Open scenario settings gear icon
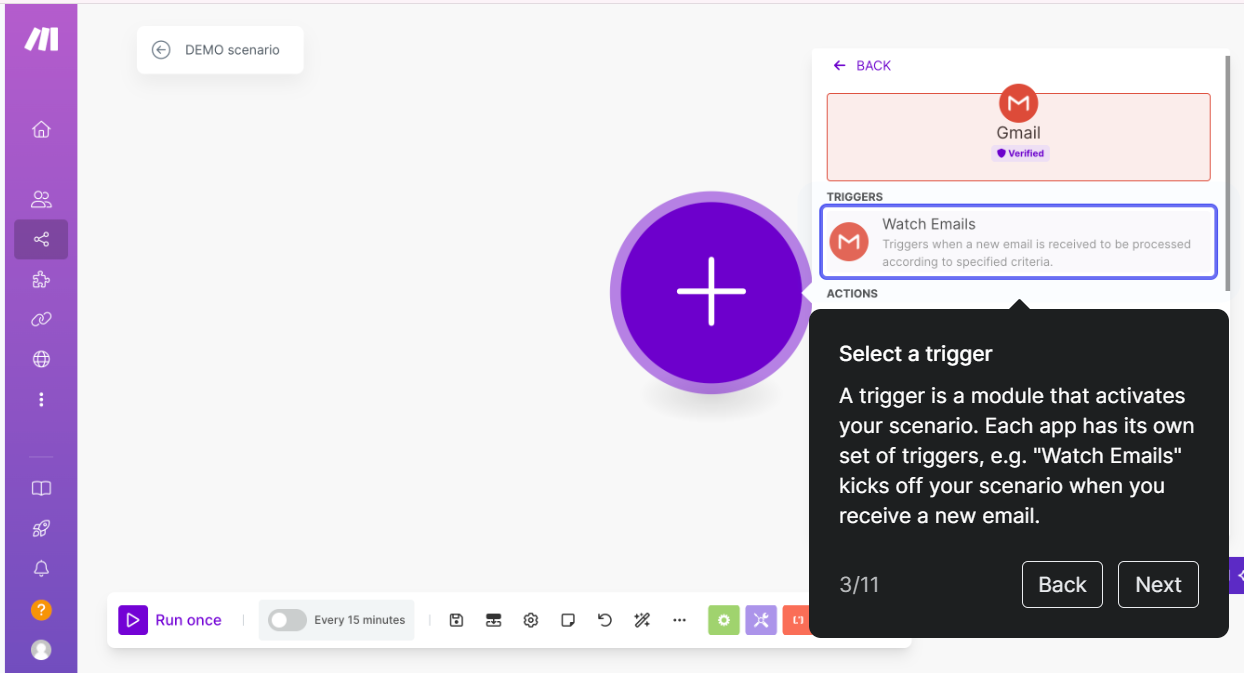Image resolution: width=1244 pixels, height=673 pixels. coord(531,620)
